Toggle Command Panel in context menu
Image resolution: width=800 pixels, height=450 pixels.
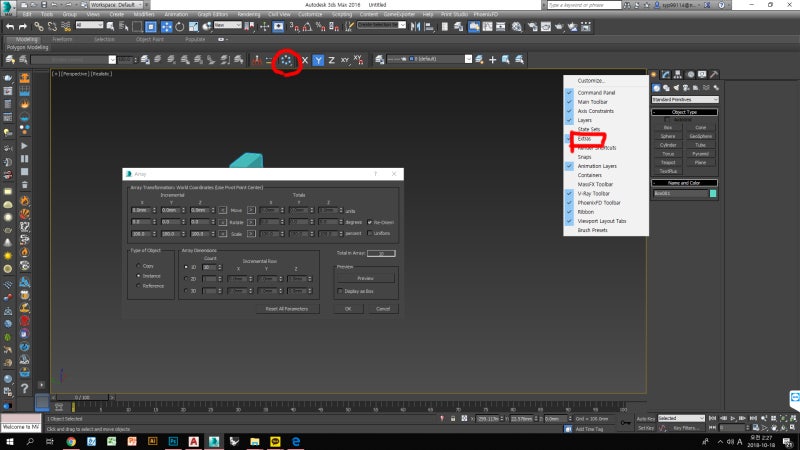(596, 93)
